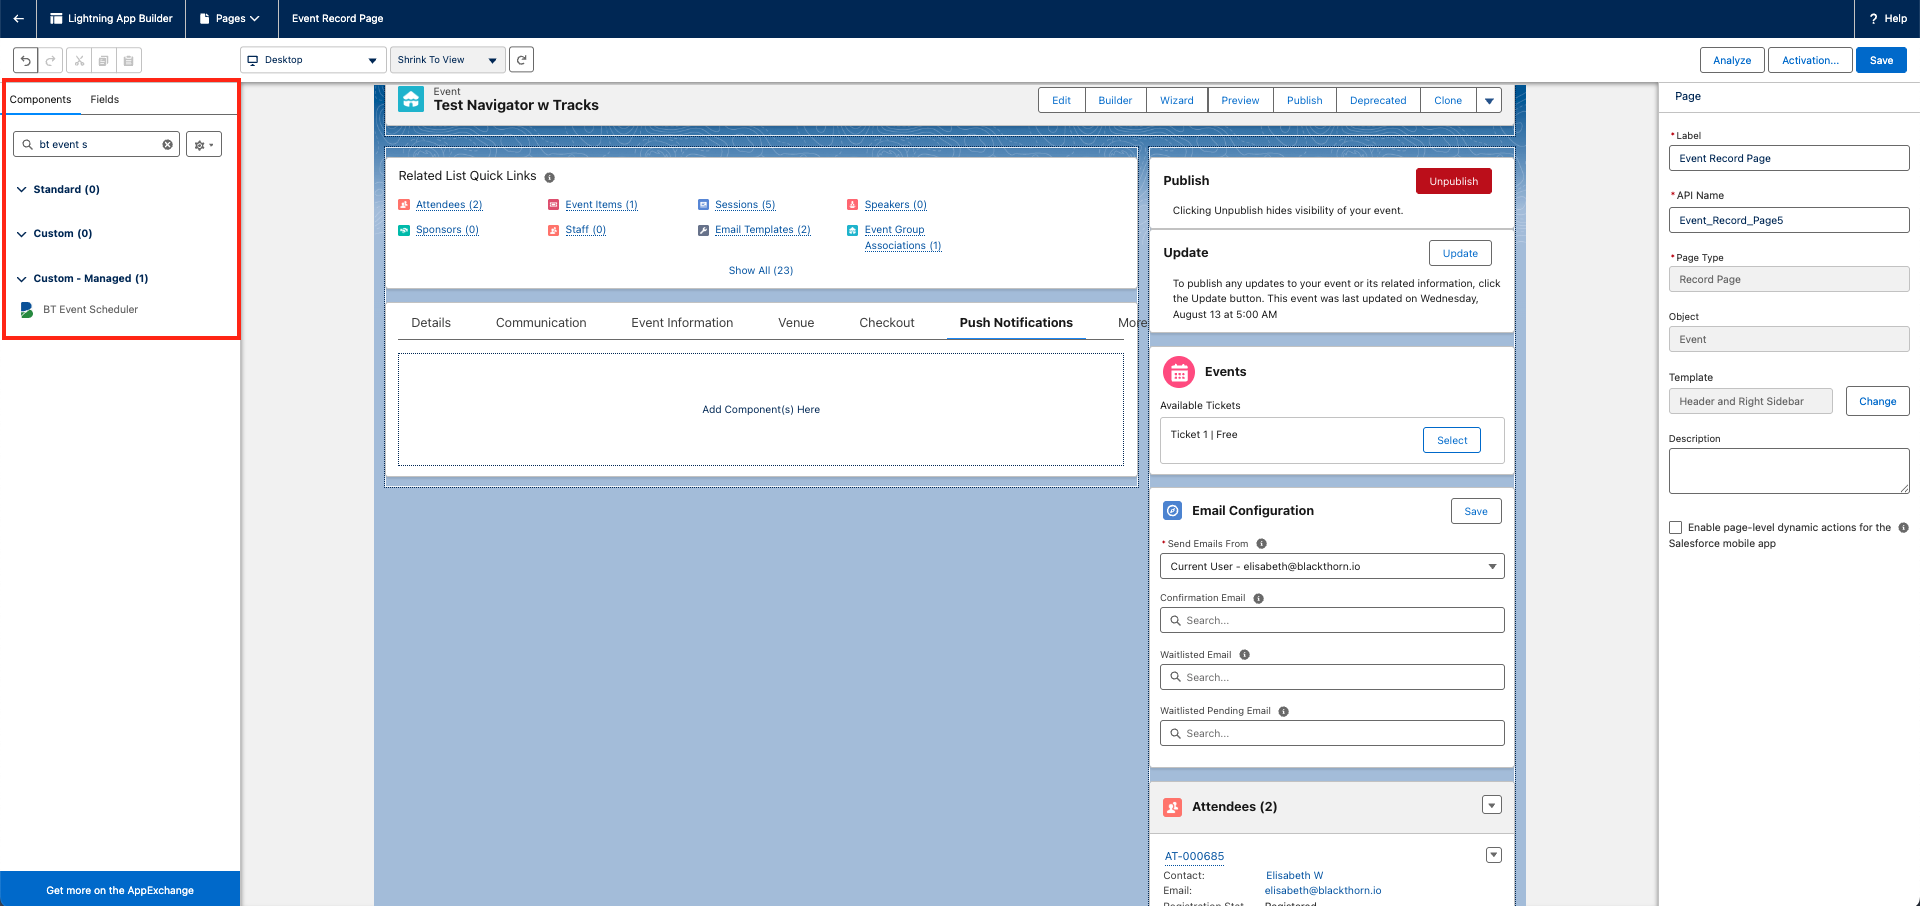The width and height of the screenshot is (1920, 906).
Task: Select the Push Notifications tab
Action: point(1016,323)
